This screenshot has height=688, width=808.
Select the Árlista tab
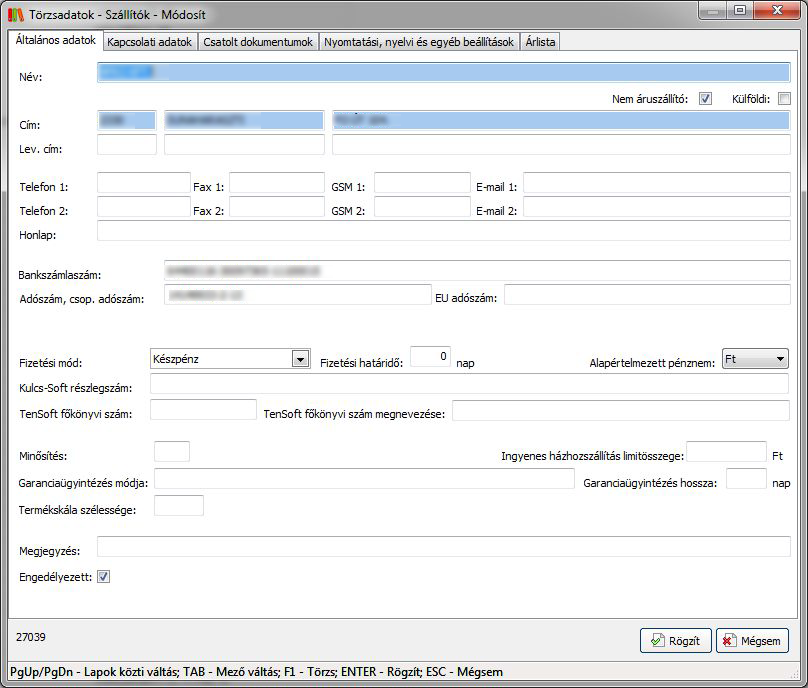click(541, 42)
